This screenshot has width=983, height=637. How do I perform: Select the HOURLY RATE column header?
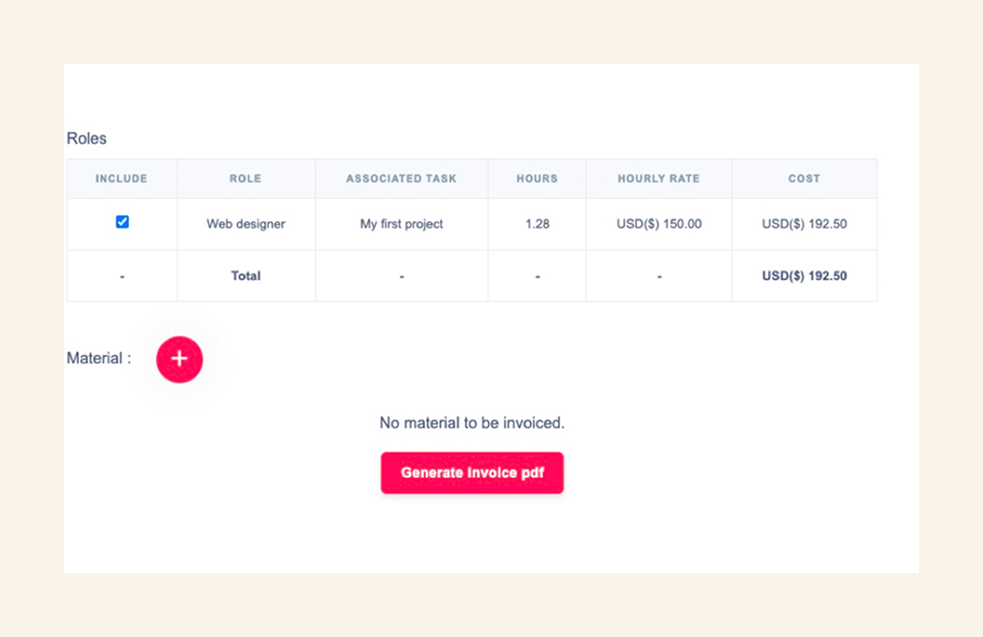click(x=658, y=178)
